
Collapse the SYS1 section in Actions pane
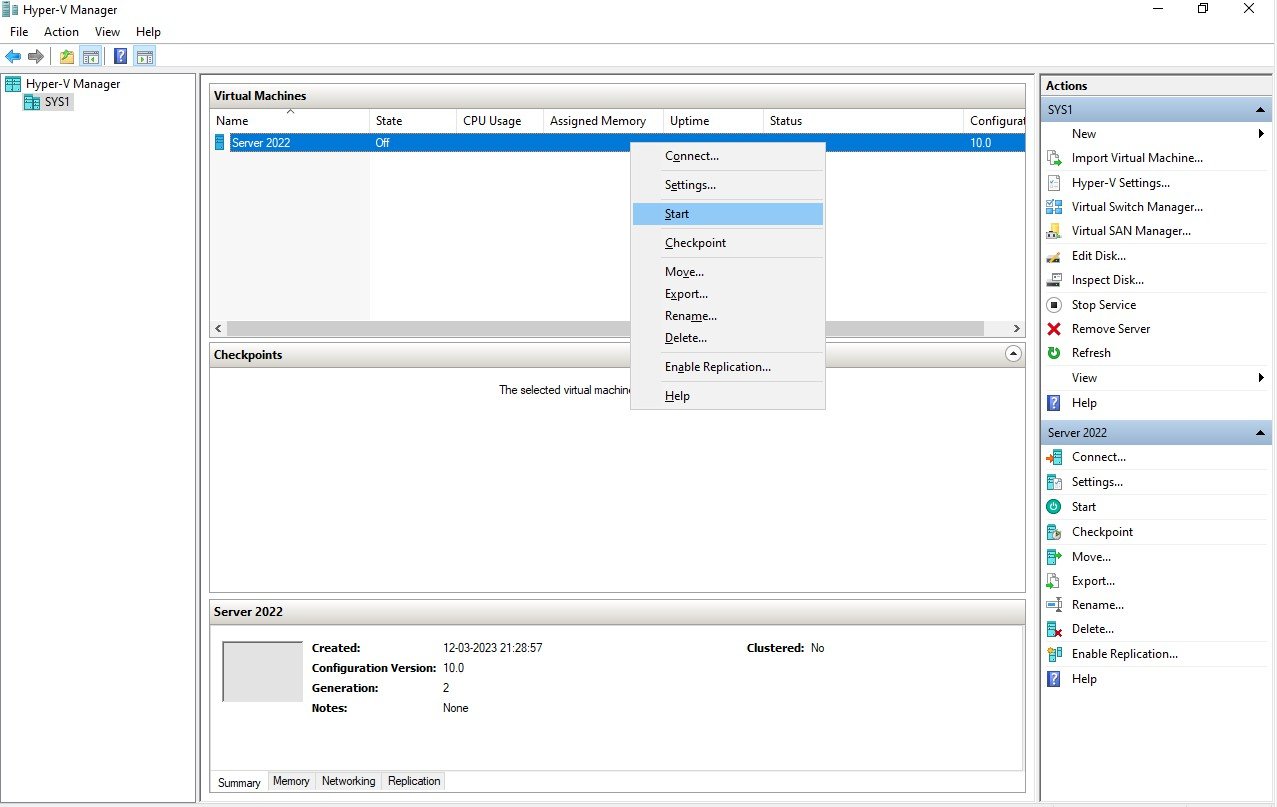pos(1260,109)
